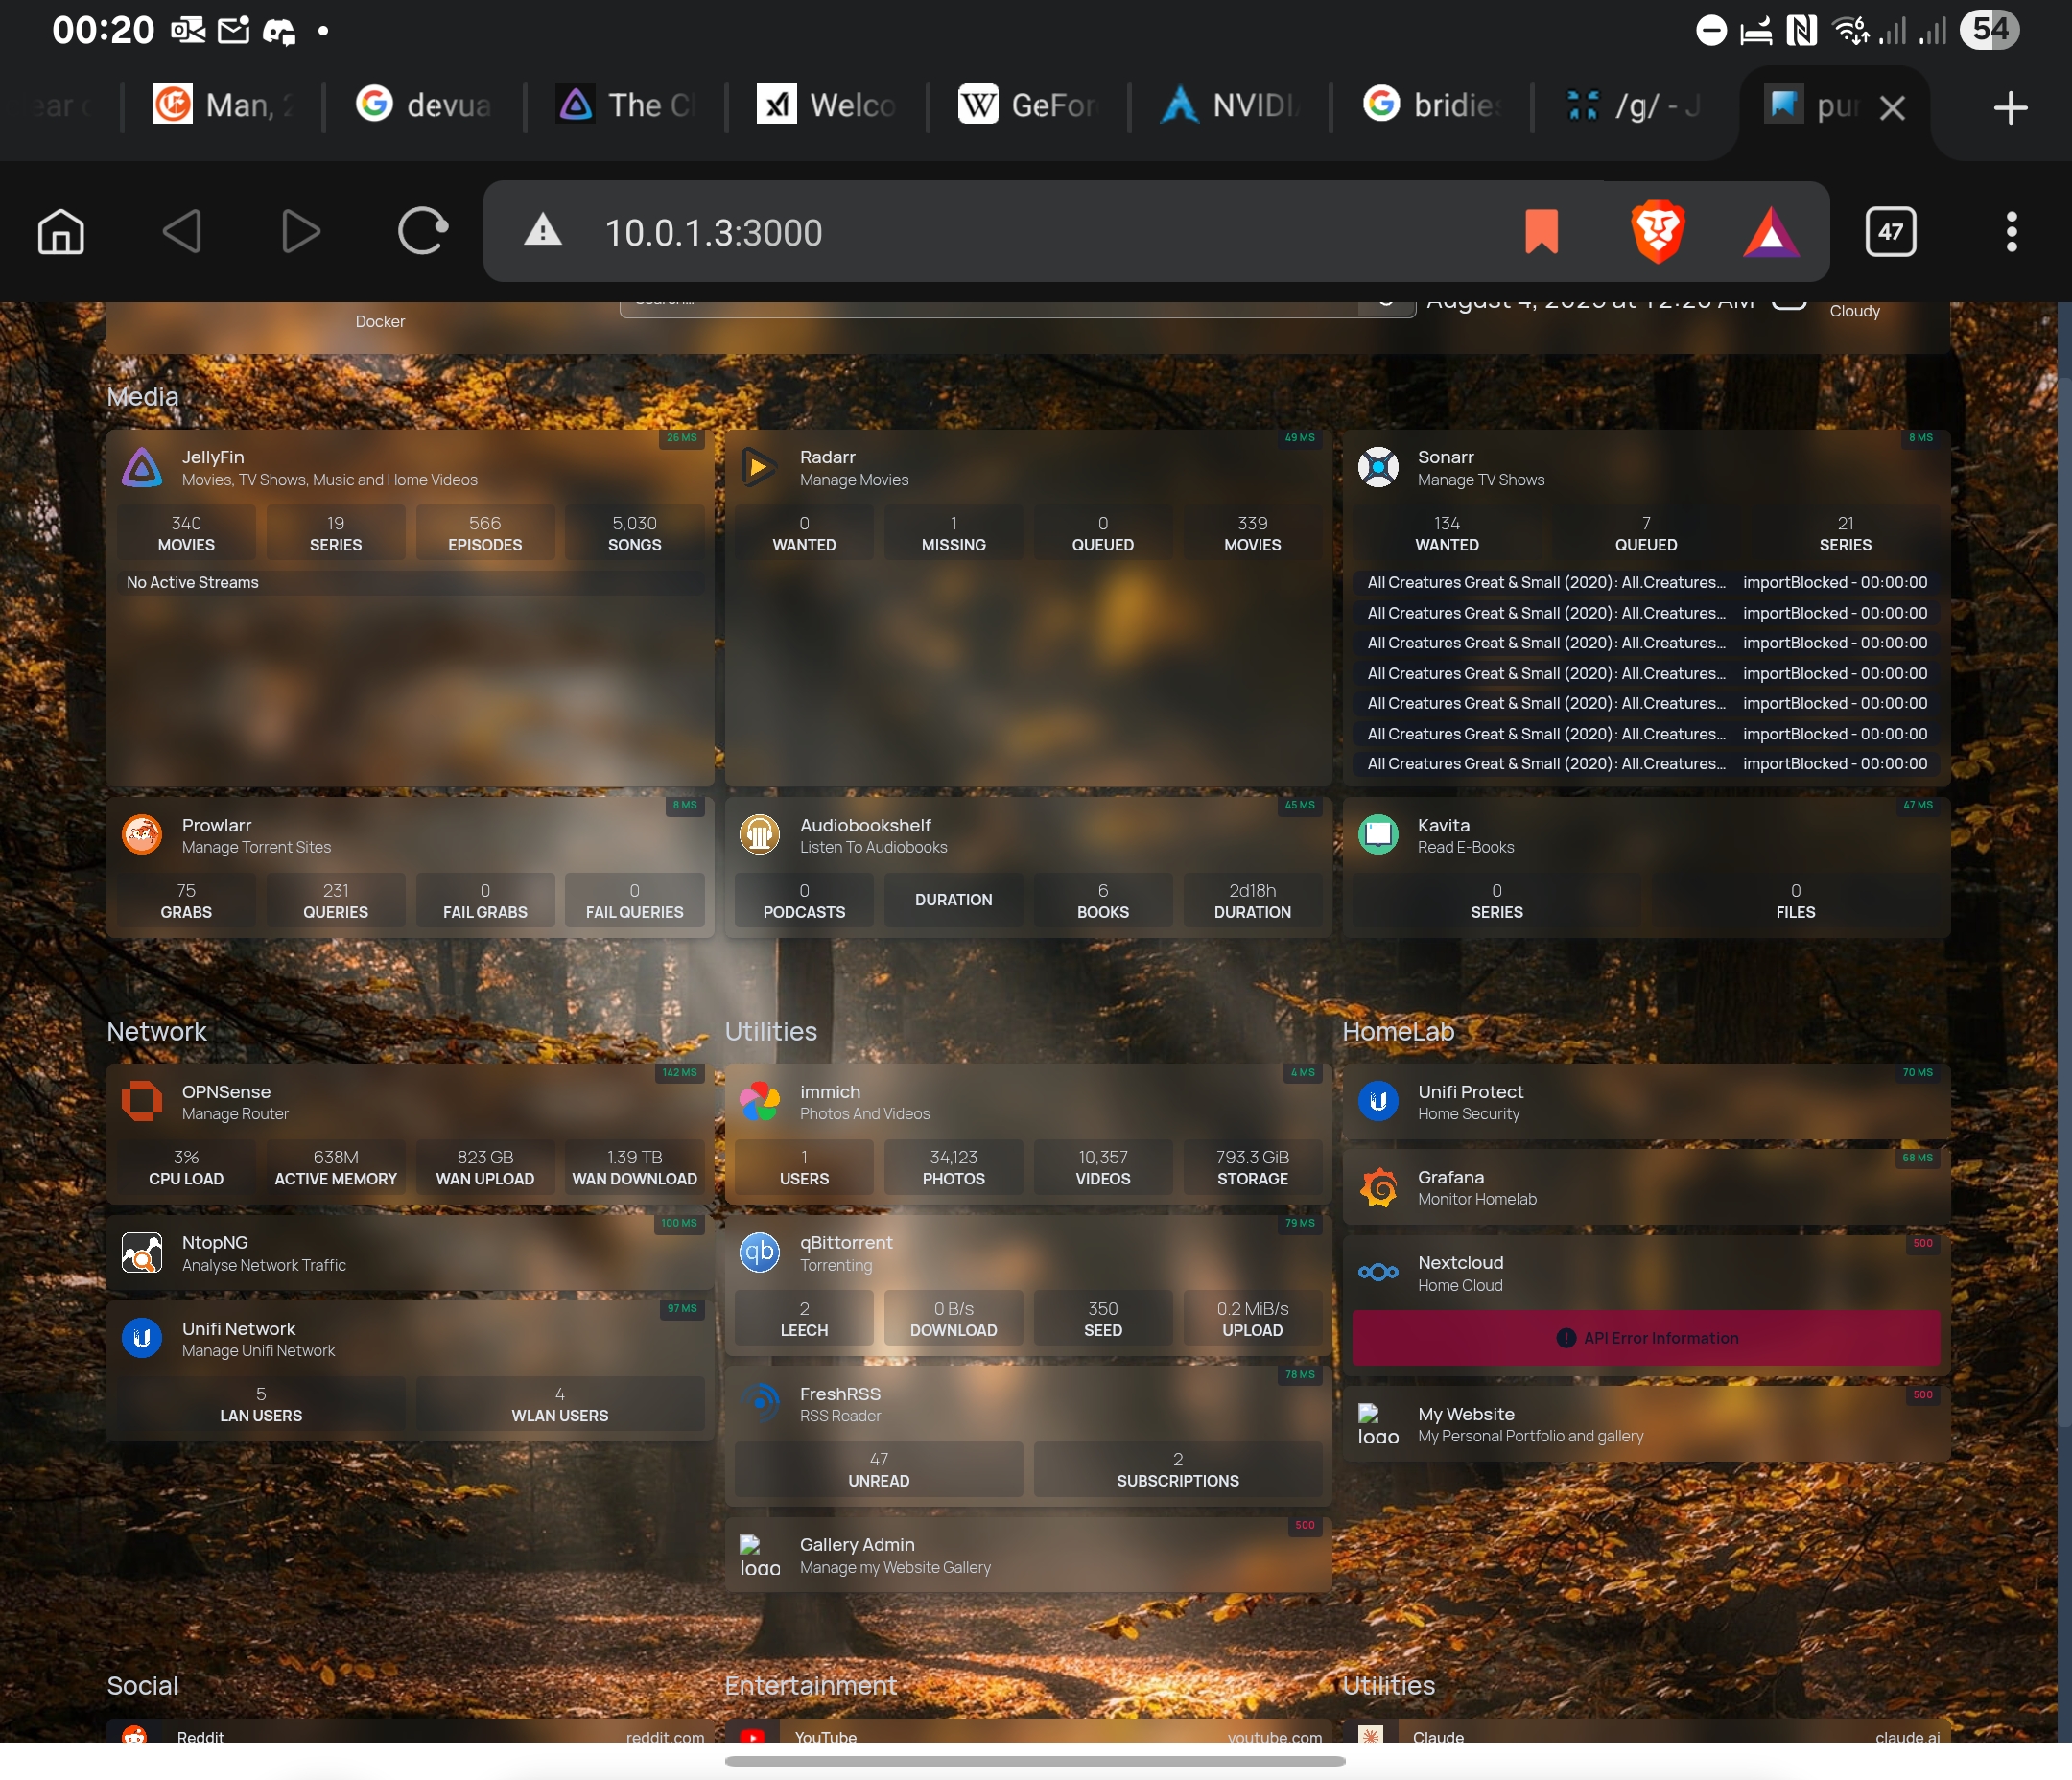Image resolution: width=2072 pixels, height=1780 pixels.
Task: Click Nextcloud API Error Information button
Action: click(x=1646, y=1338)
